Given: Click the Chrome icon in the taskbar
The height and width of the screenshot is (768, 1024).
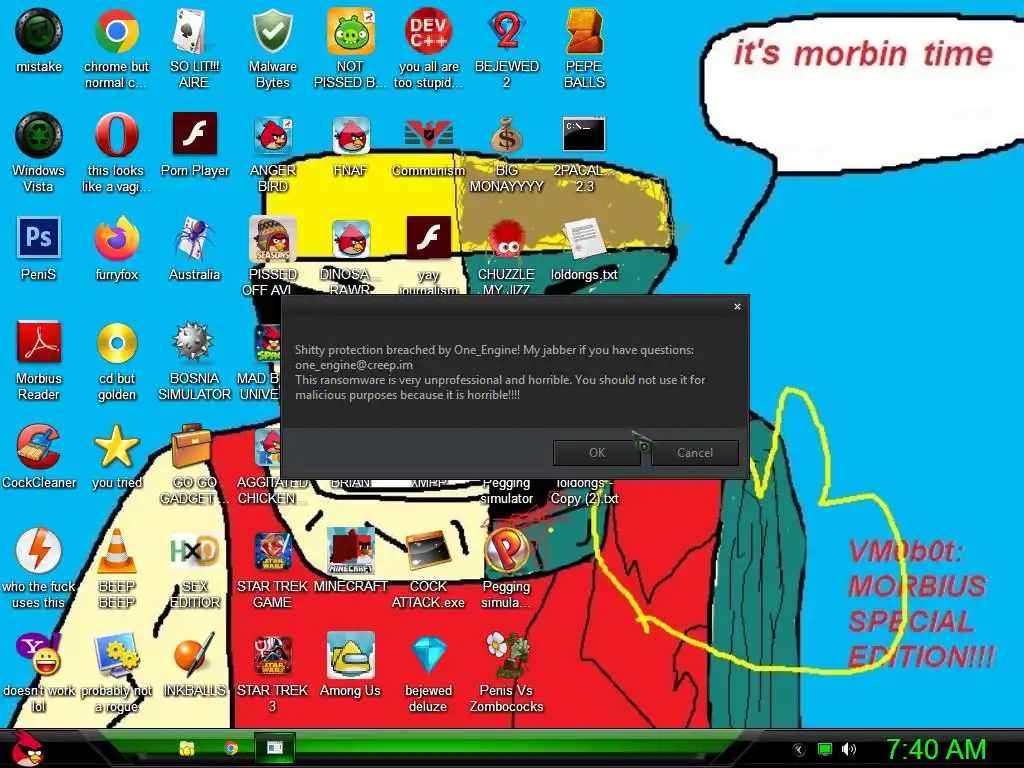Looking at the screenshot, I should pos(231,748).
